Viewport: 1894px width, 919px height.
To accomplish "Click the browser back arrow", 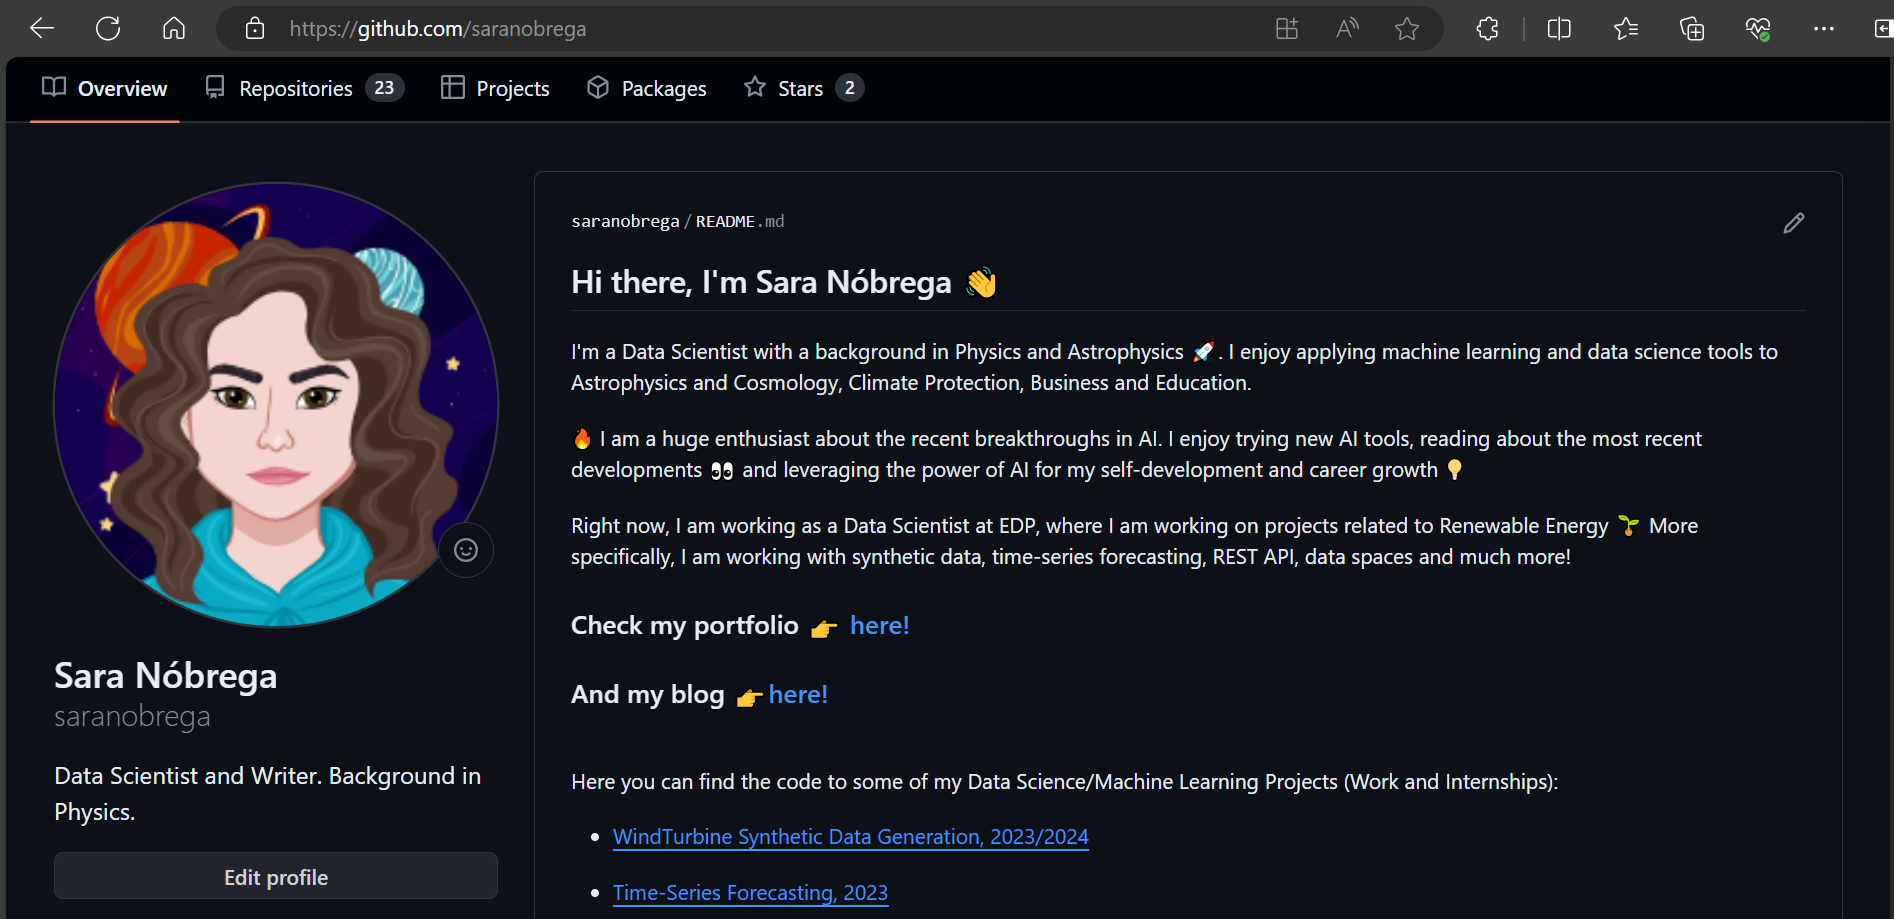I will pyautogui.click(x=42, y=29).
